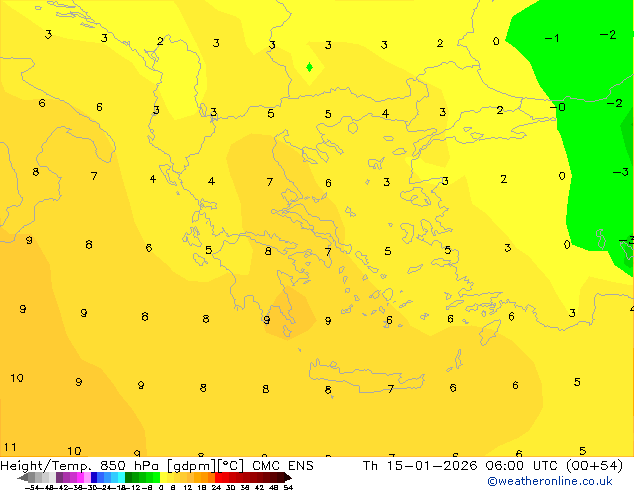Click the "CMC ENS" model label
The image size is (634, 490).
283,466
